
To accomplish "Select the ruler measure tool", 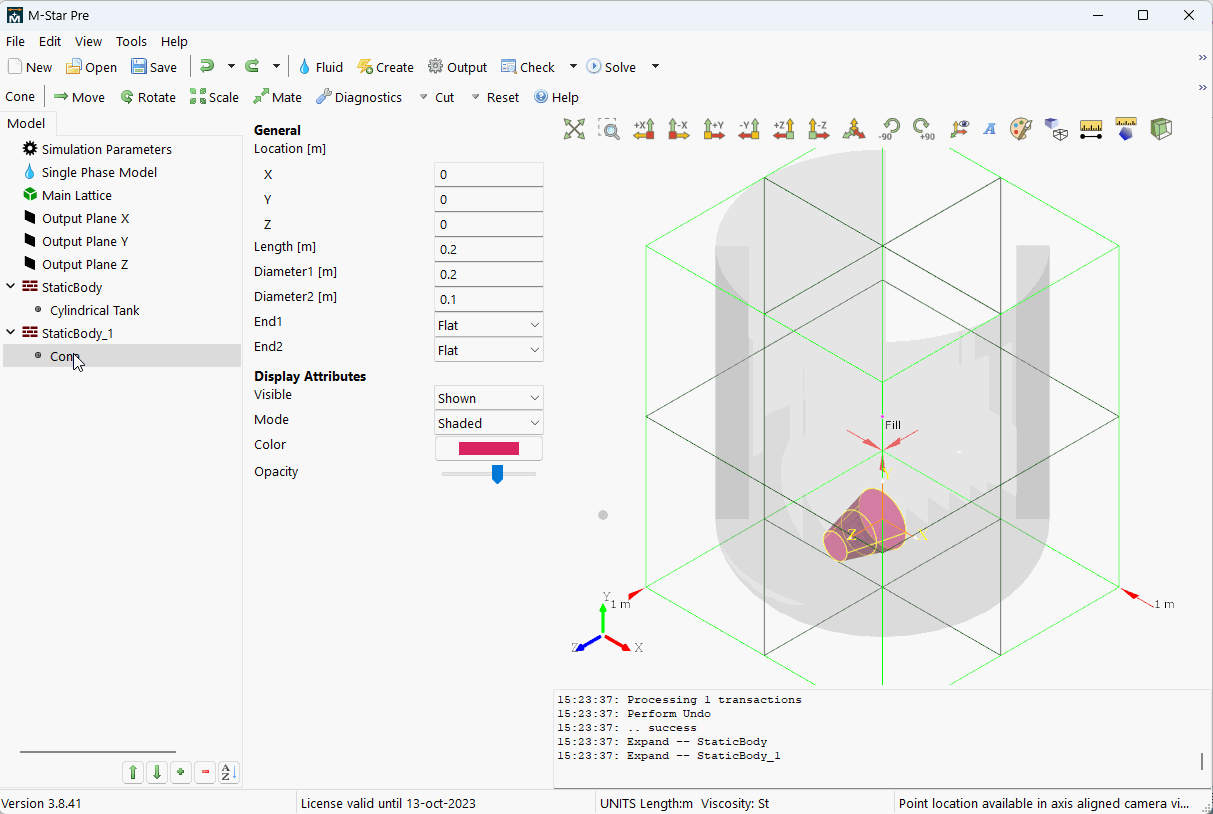I will 1091,128.
